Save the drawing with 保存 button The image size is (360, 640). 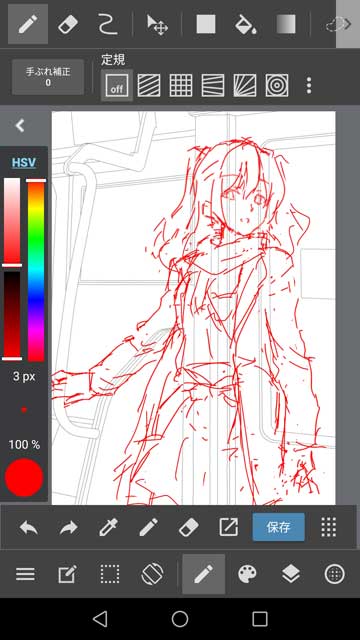coord(278,527)
